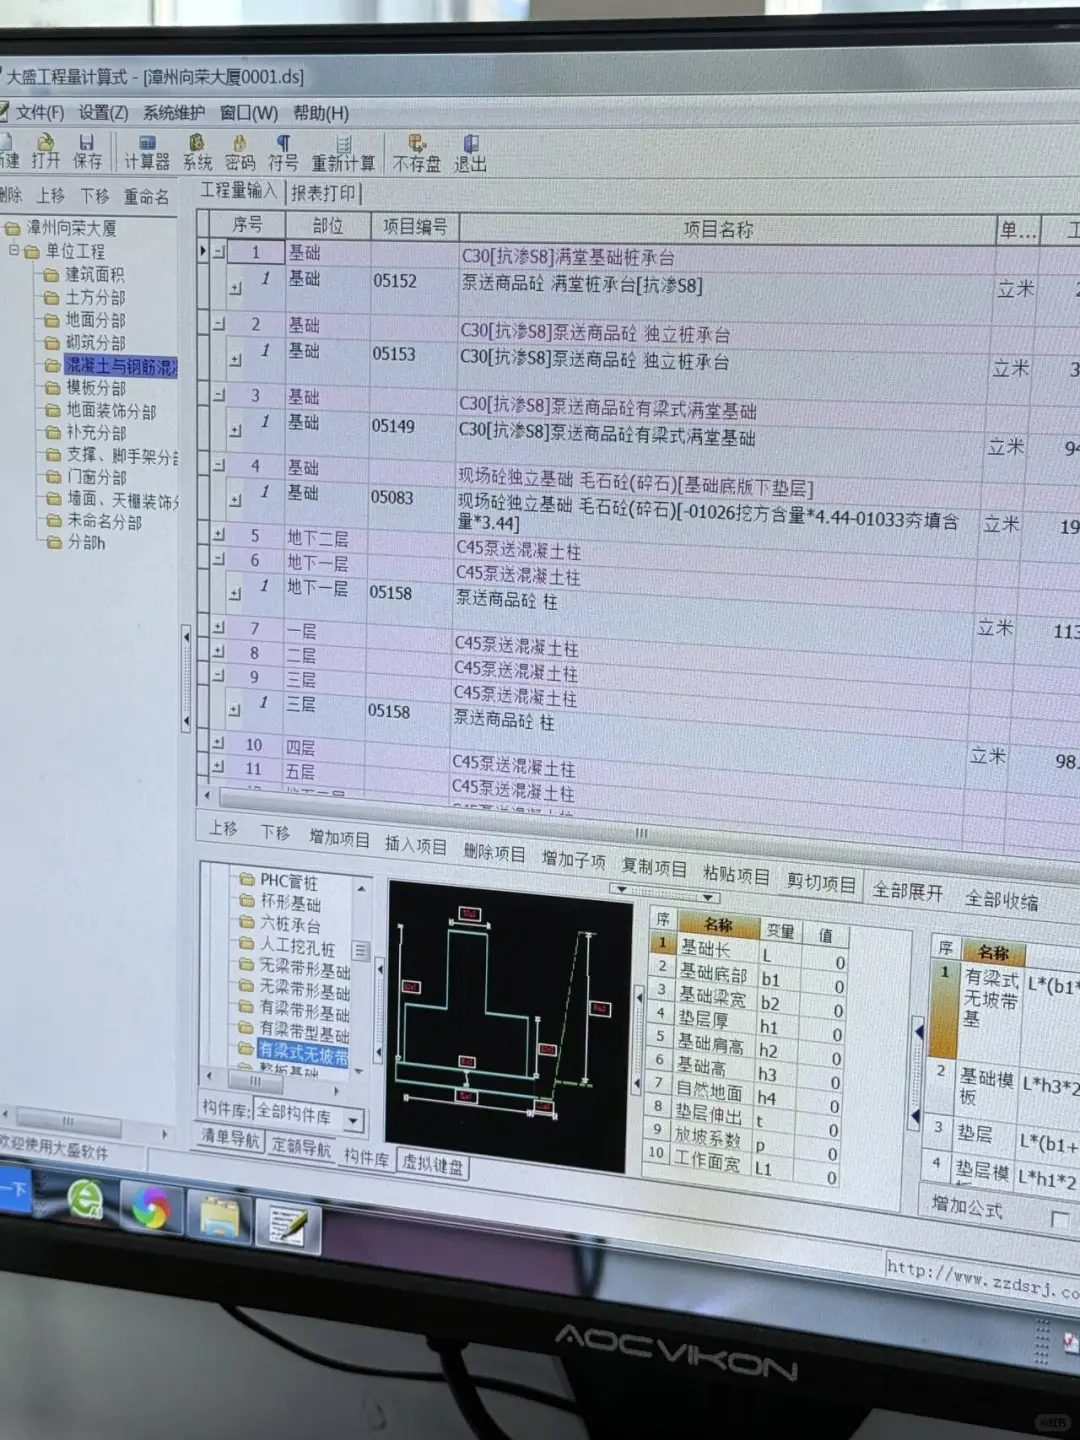
Task: Collapse the 单位工程 tree node
Action: coord(14,250)
